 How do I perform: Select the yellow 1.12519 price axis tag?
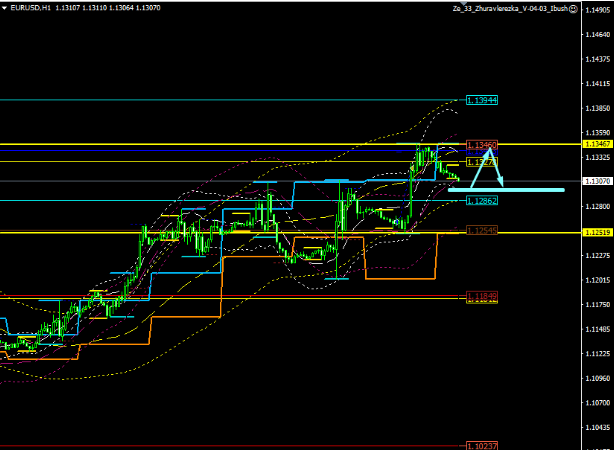pos(596,232)
